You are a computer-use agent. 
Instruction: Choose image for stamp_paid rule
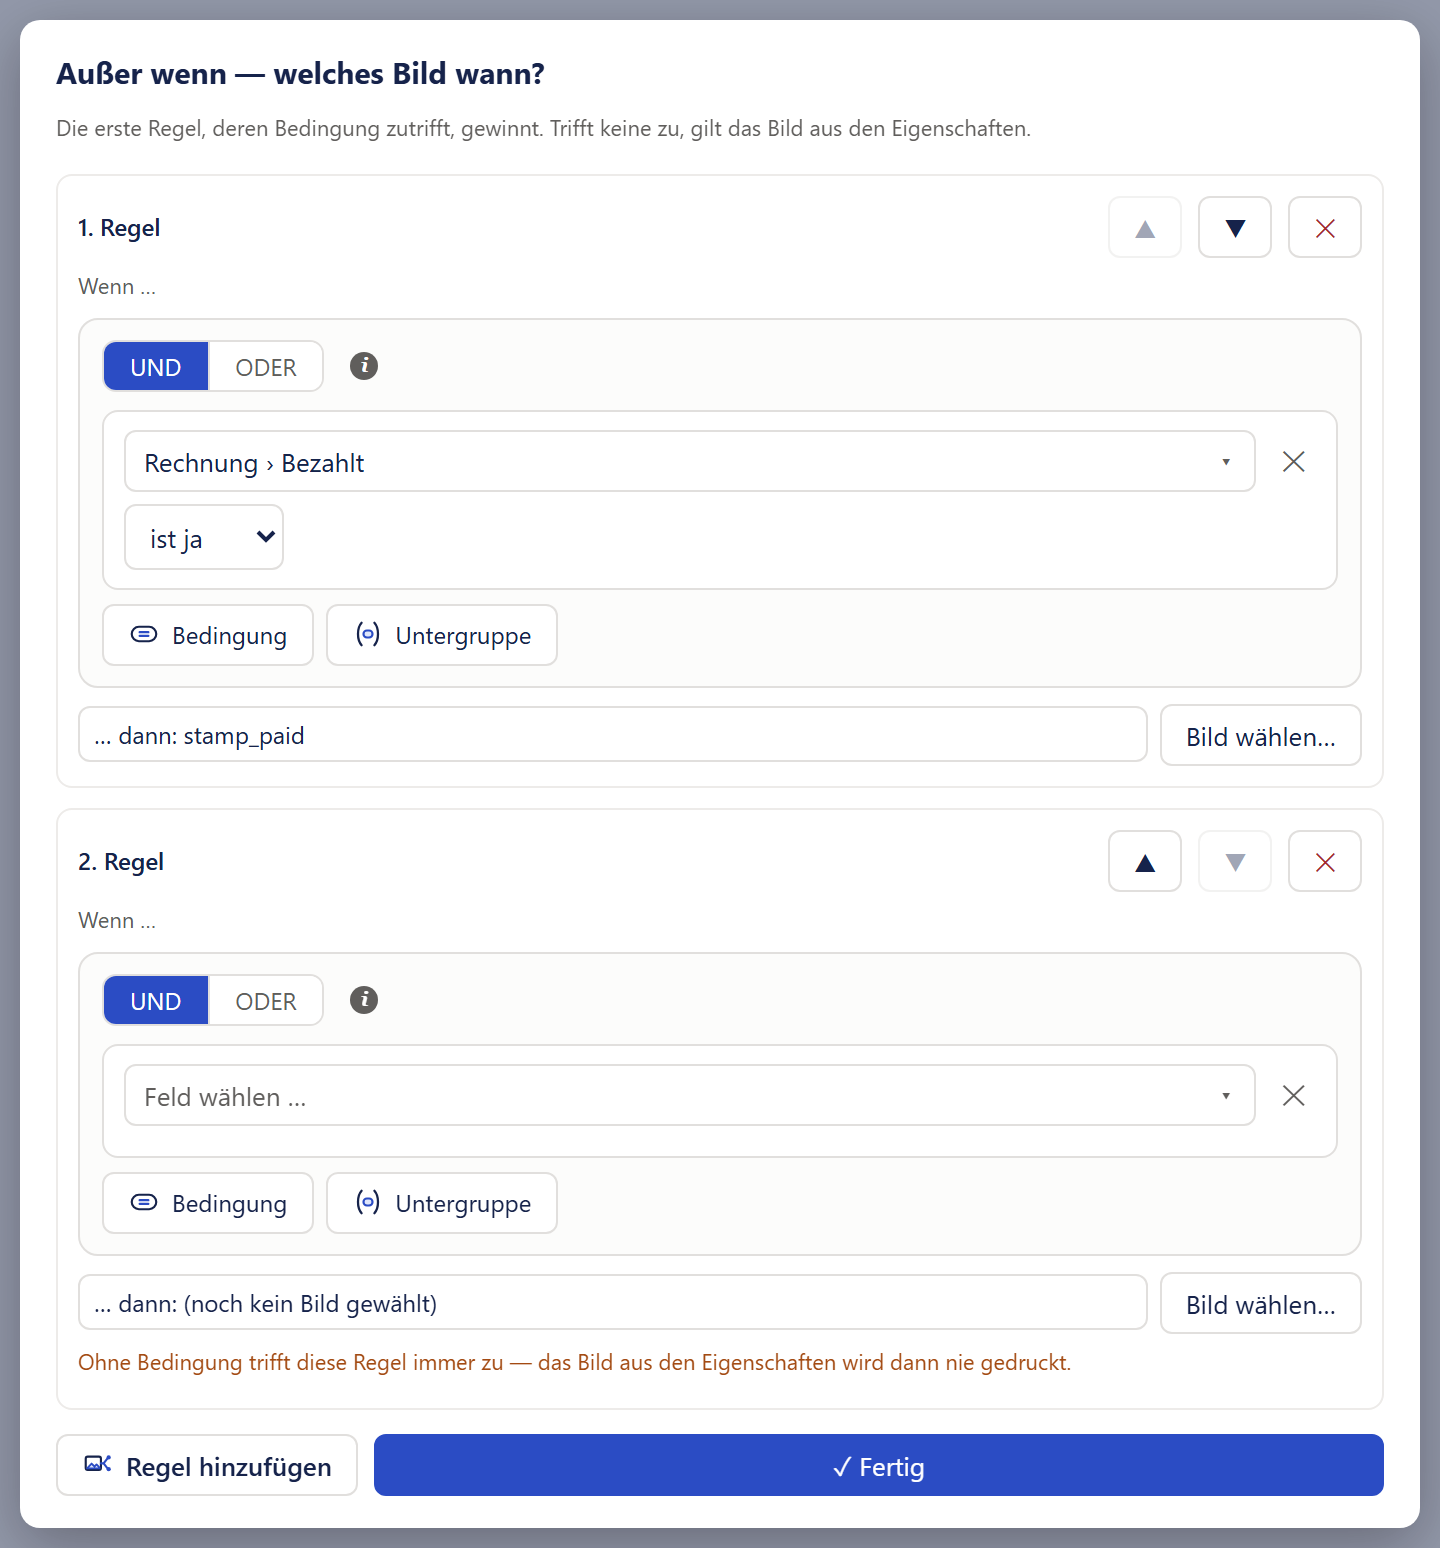pos(1261,735)
